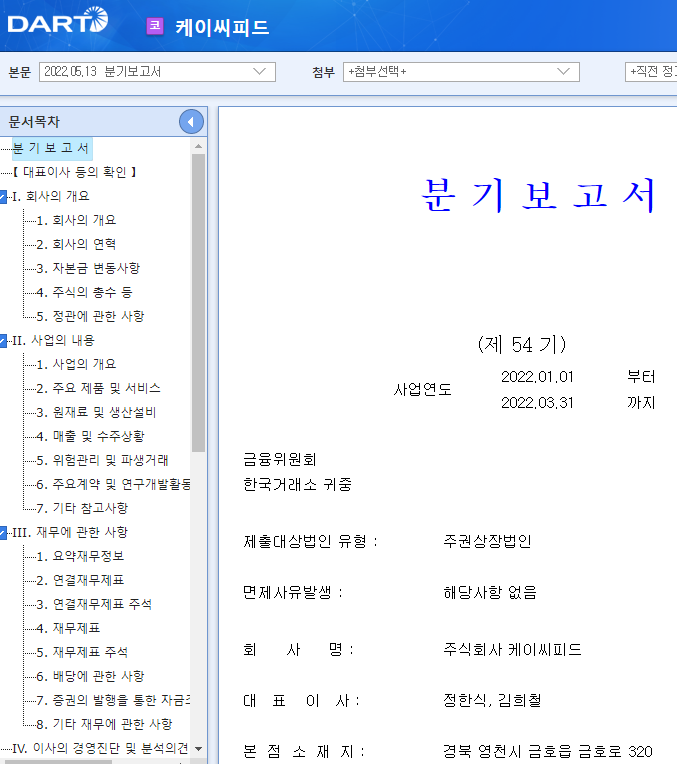Image resolution: width=677 pixels, height=764 pixels.
Task: Click the tree panel vertical scrollbar thumb
Action: 198,303
